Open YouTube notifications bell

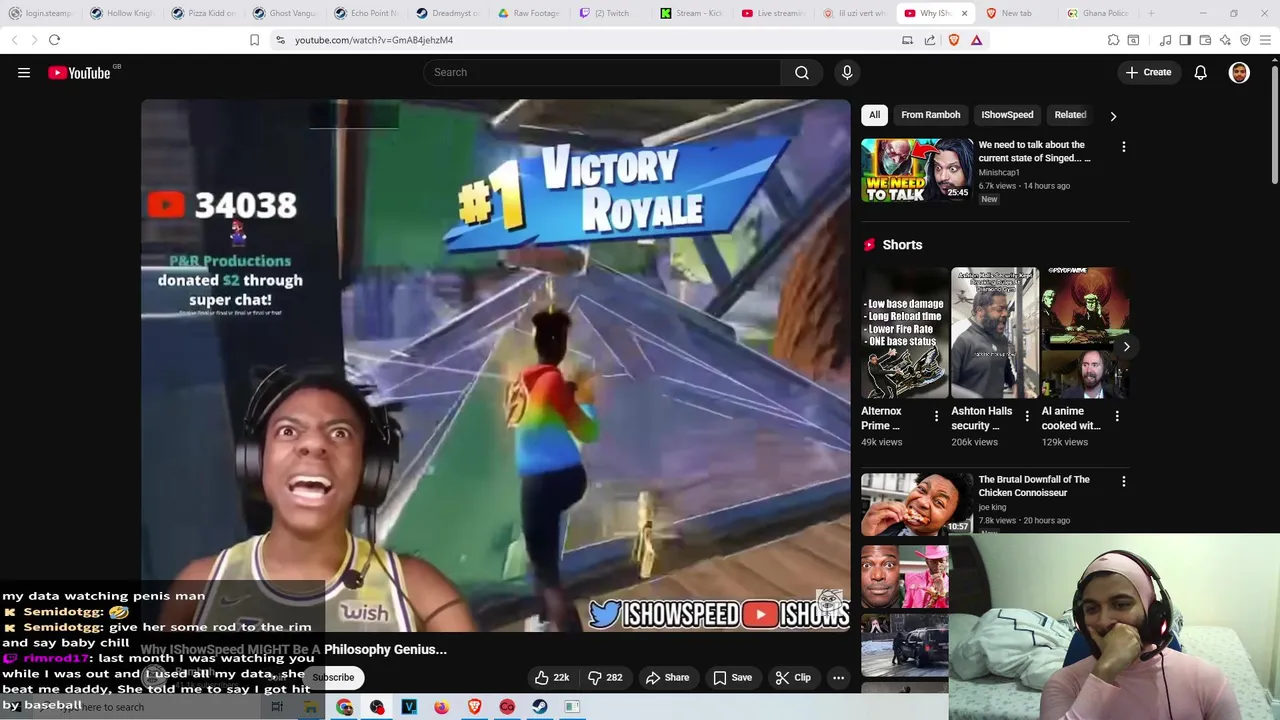pyautogui.click(x=1200, y=72)
